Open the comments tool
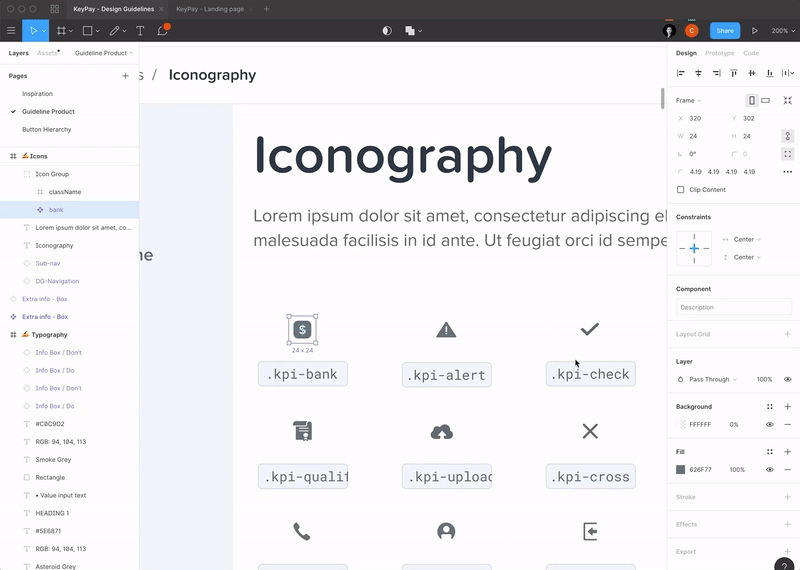The image size is (800, 570). coord(163,31)
